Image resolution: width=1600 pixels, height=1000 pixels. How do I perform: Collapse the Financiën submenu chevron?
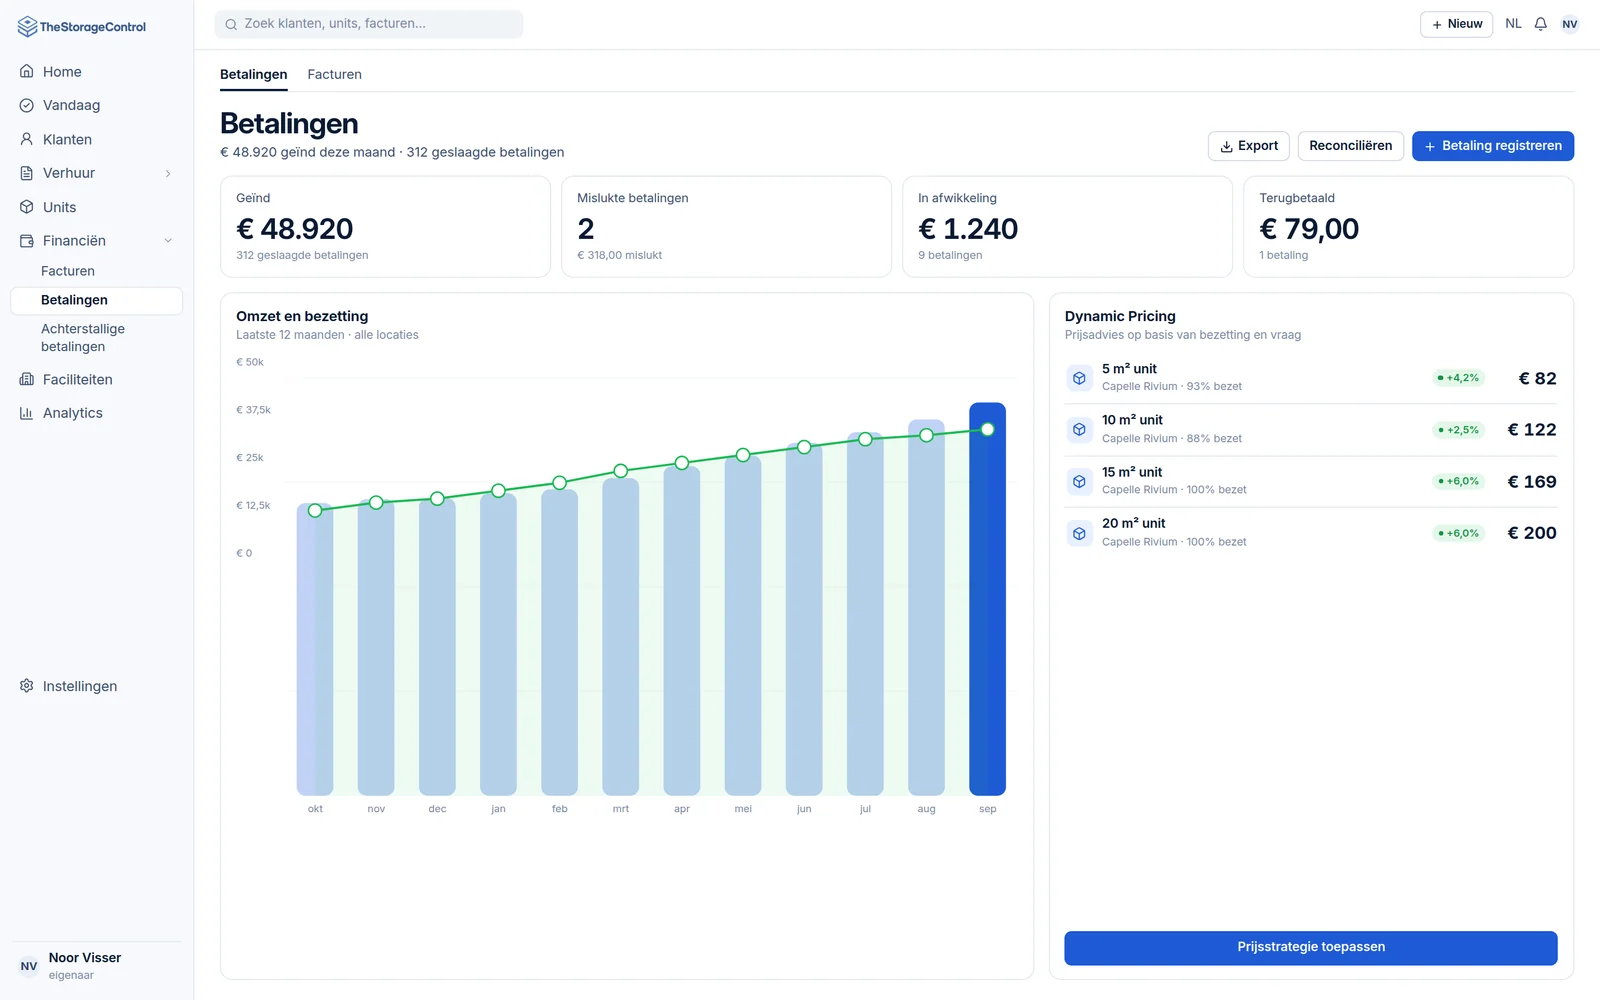pyautogui.click(x=168, y=241)
